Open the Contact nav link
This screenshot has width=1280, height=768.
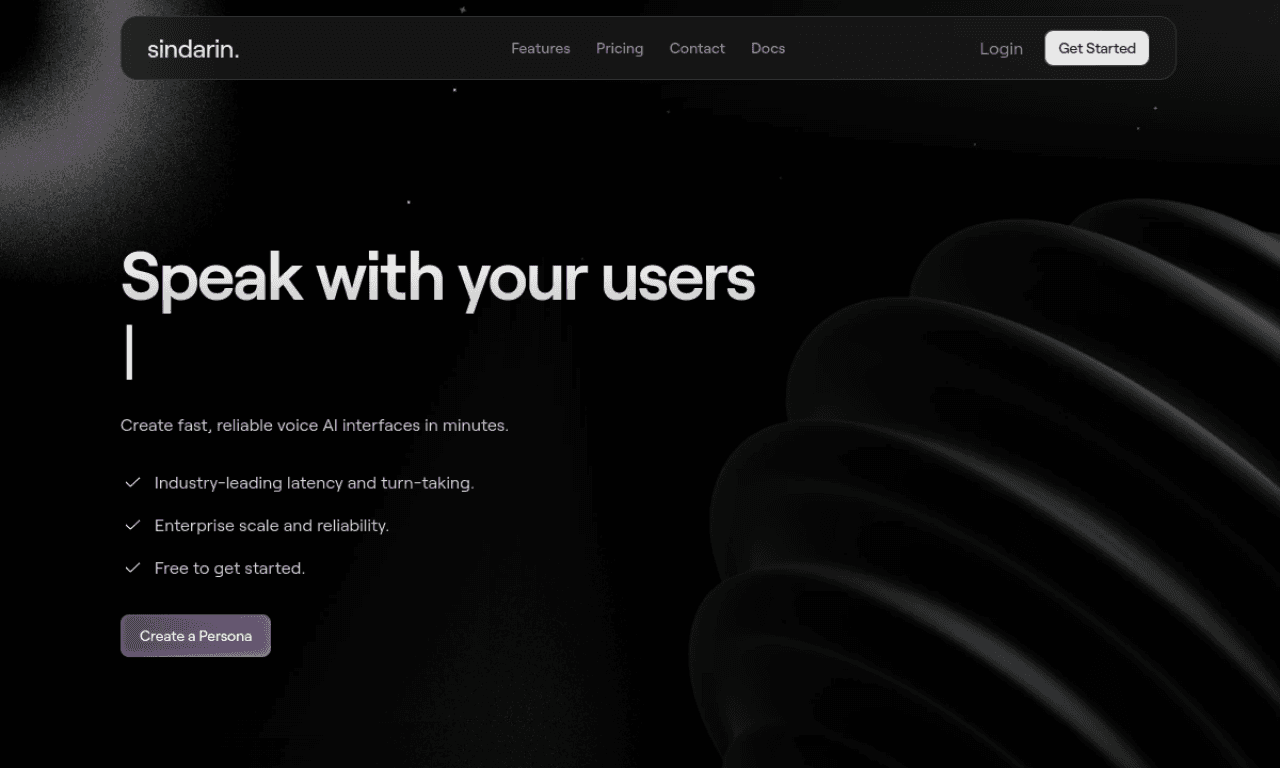697,48
